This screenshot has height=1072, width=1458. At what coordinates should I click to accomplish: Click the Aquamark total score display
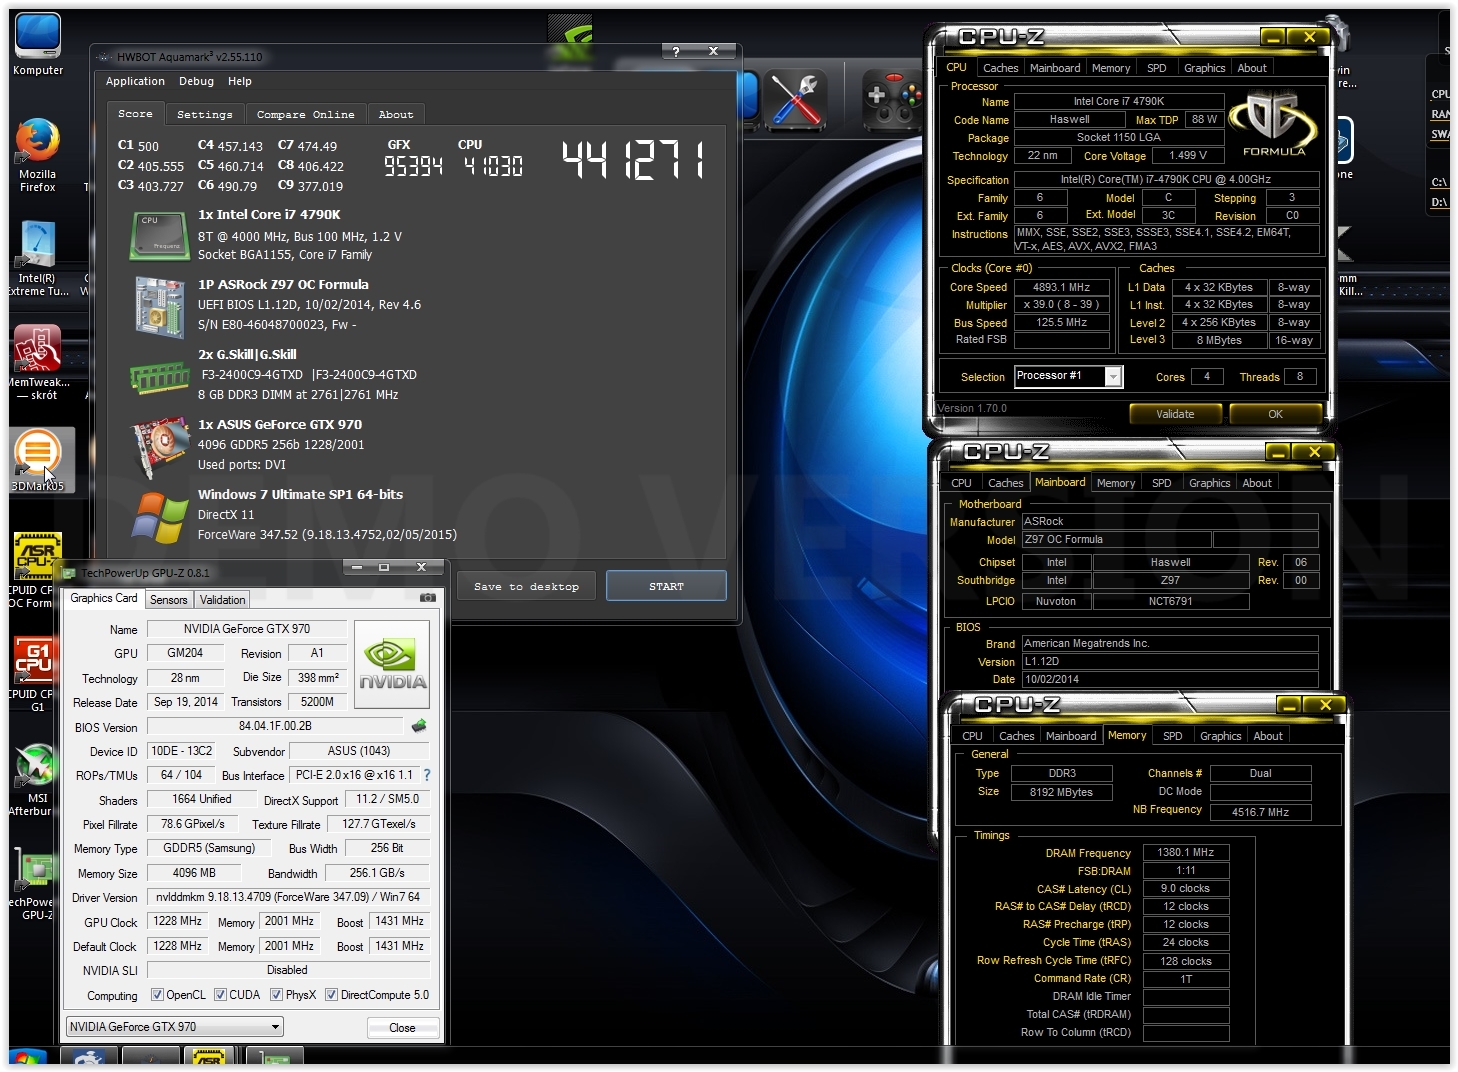pyautogui.click(x=634, y=160)
